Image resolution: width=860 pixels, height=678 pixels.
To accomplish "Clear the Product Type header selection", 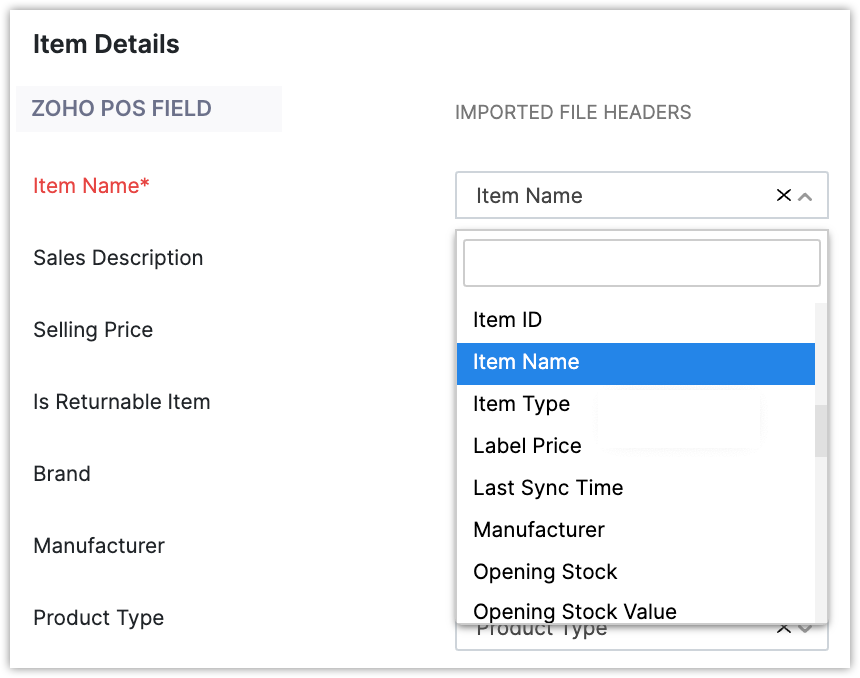I will click(x=784, y=629).
